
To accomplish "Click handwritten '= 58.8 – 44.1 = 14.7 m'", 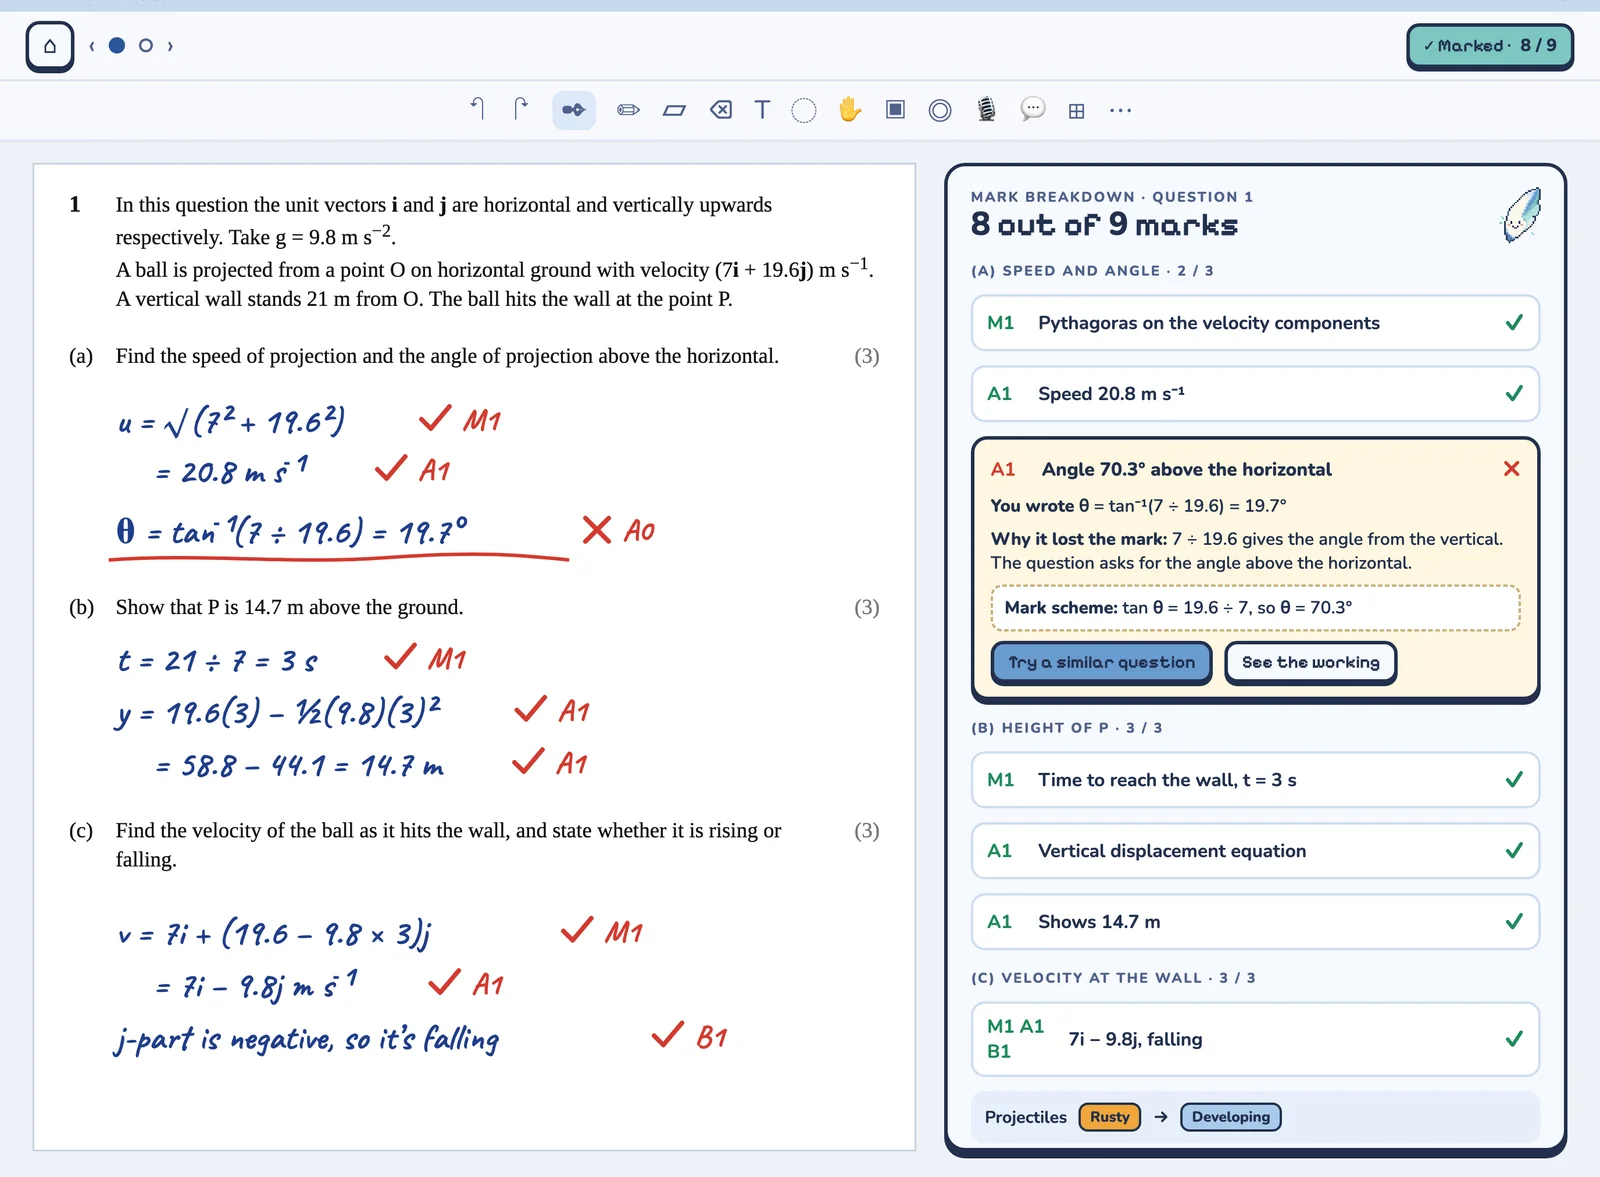I will pyautogui.click(x=299, y=766).
